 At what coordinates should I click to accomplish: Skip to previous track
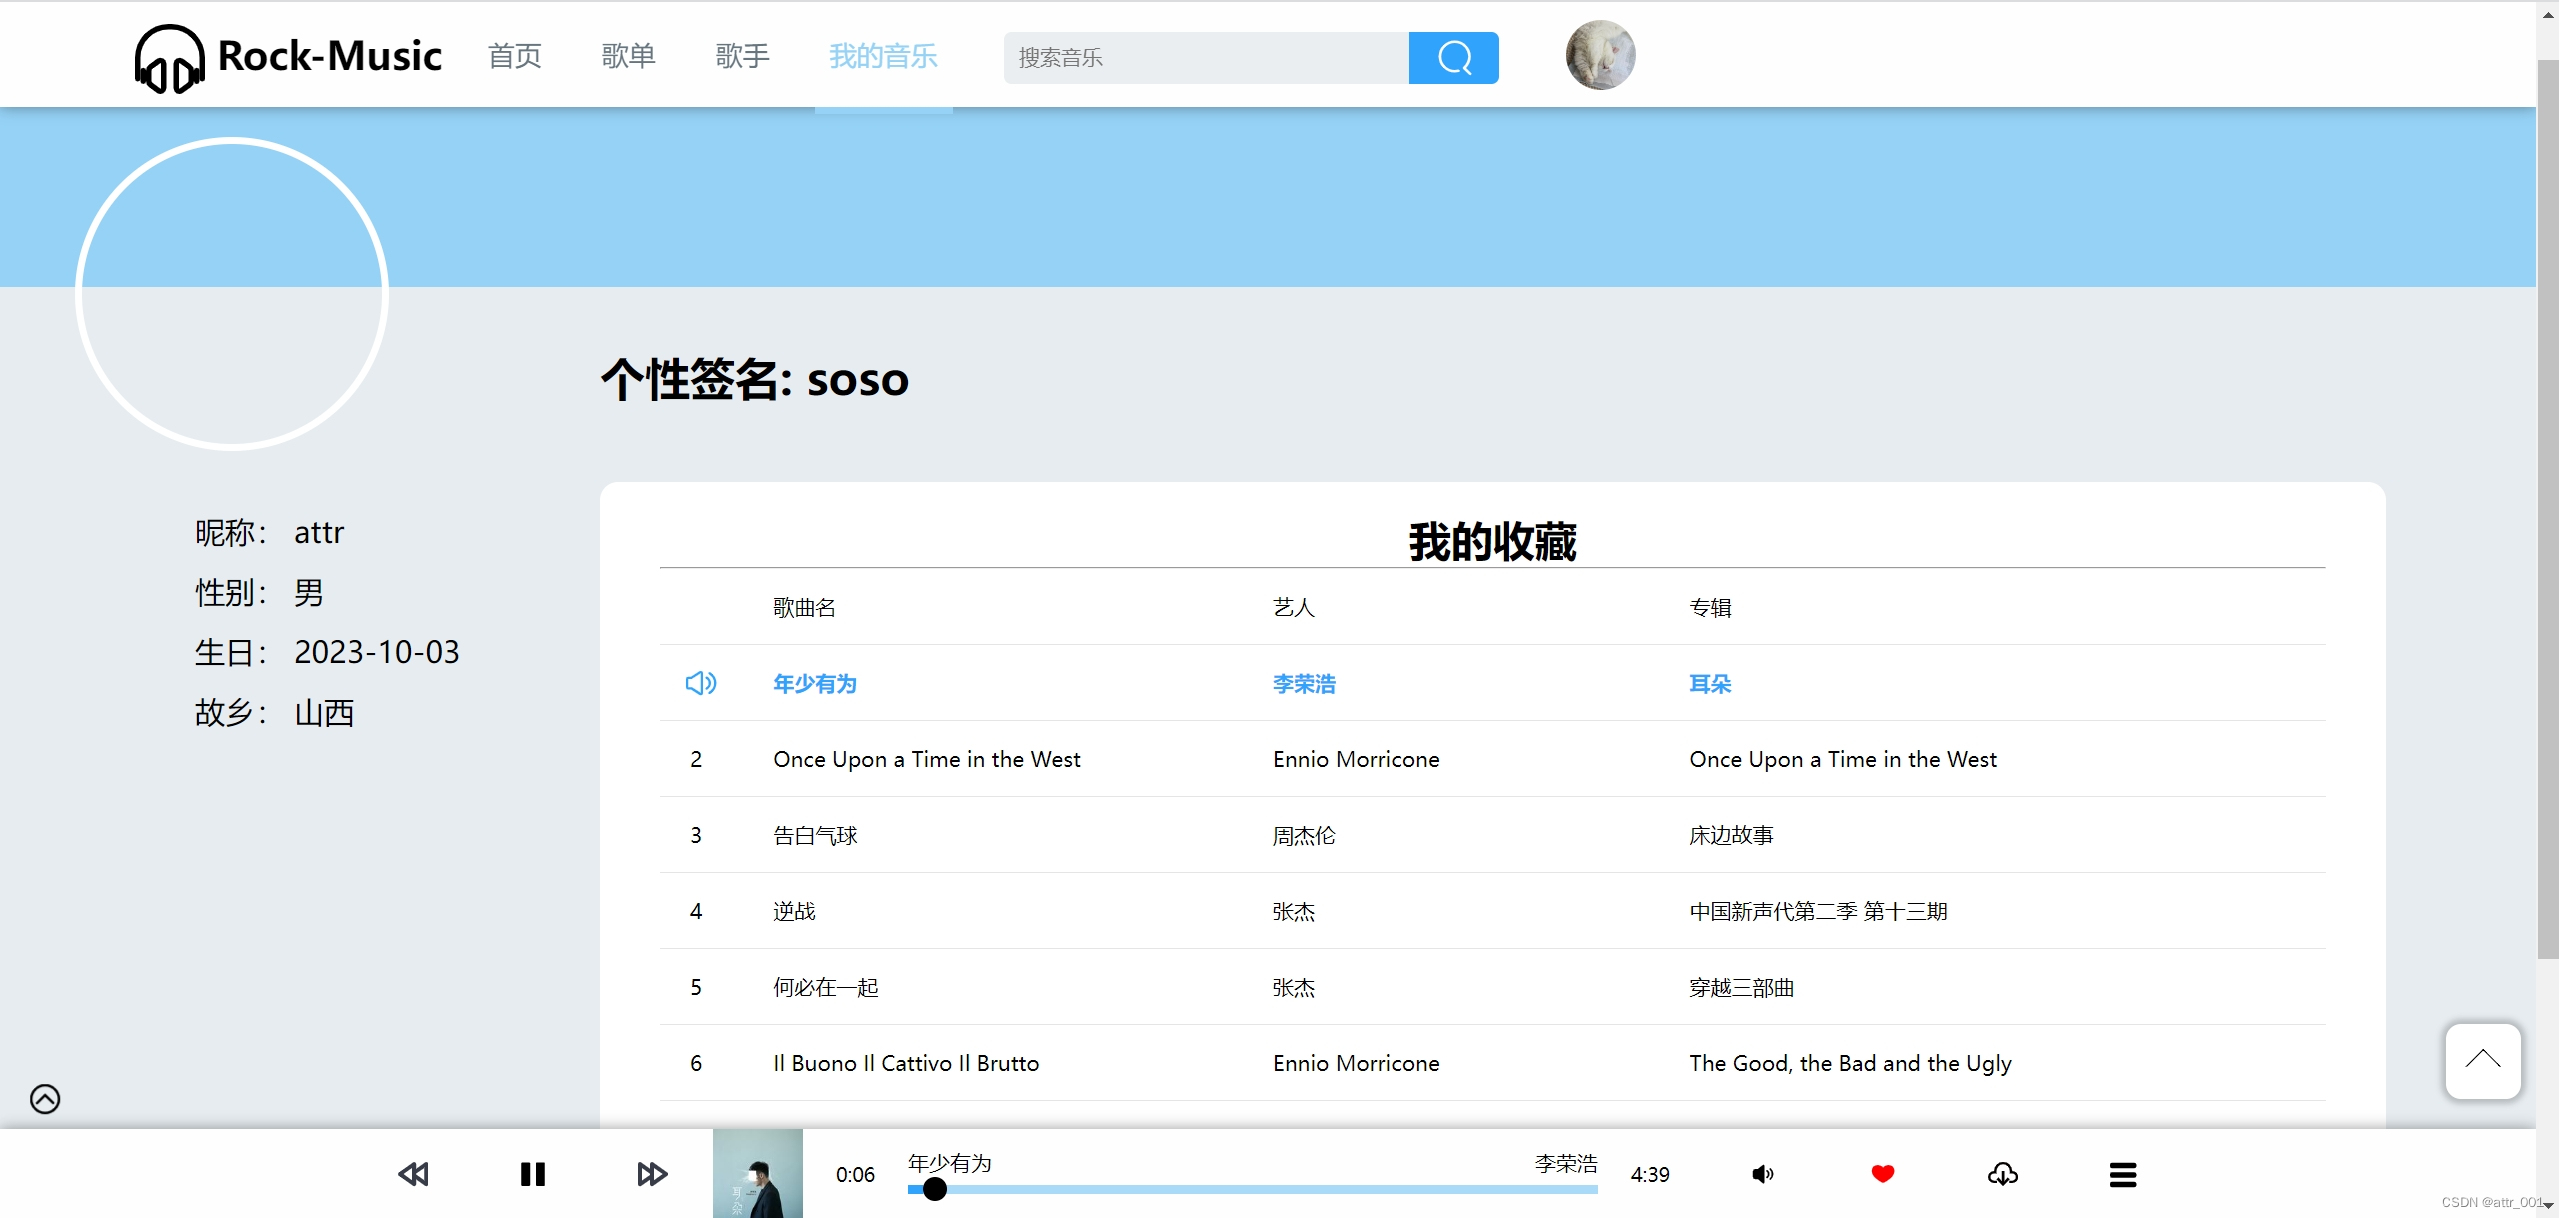413,1174
